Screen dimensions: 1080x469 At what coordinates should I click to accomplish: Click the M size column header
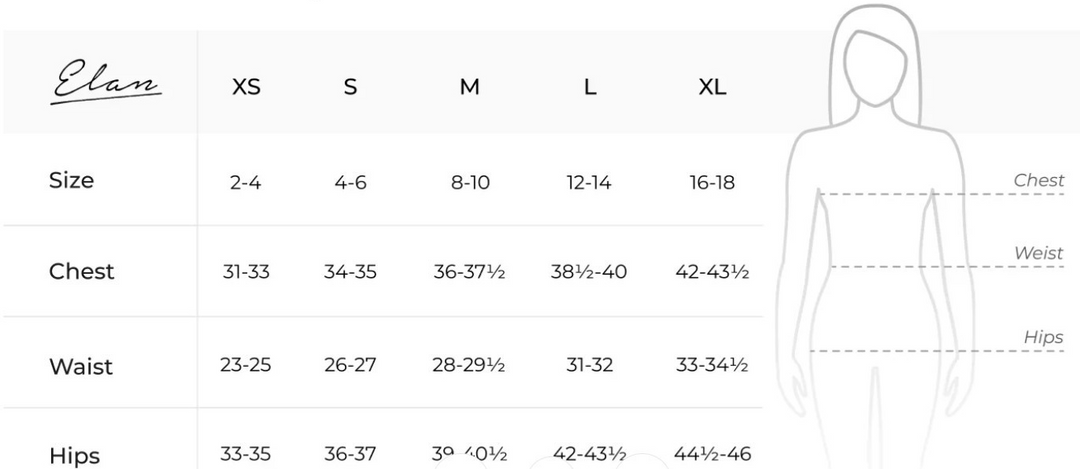click(x=470, y=87)
